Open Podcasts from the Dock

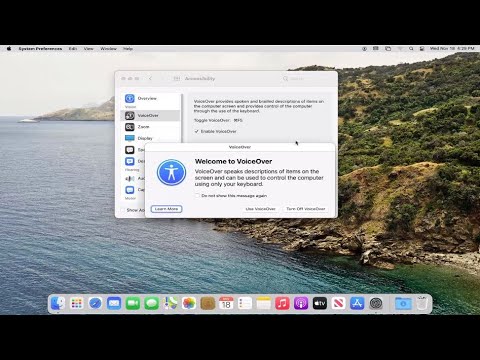[301, 303]
